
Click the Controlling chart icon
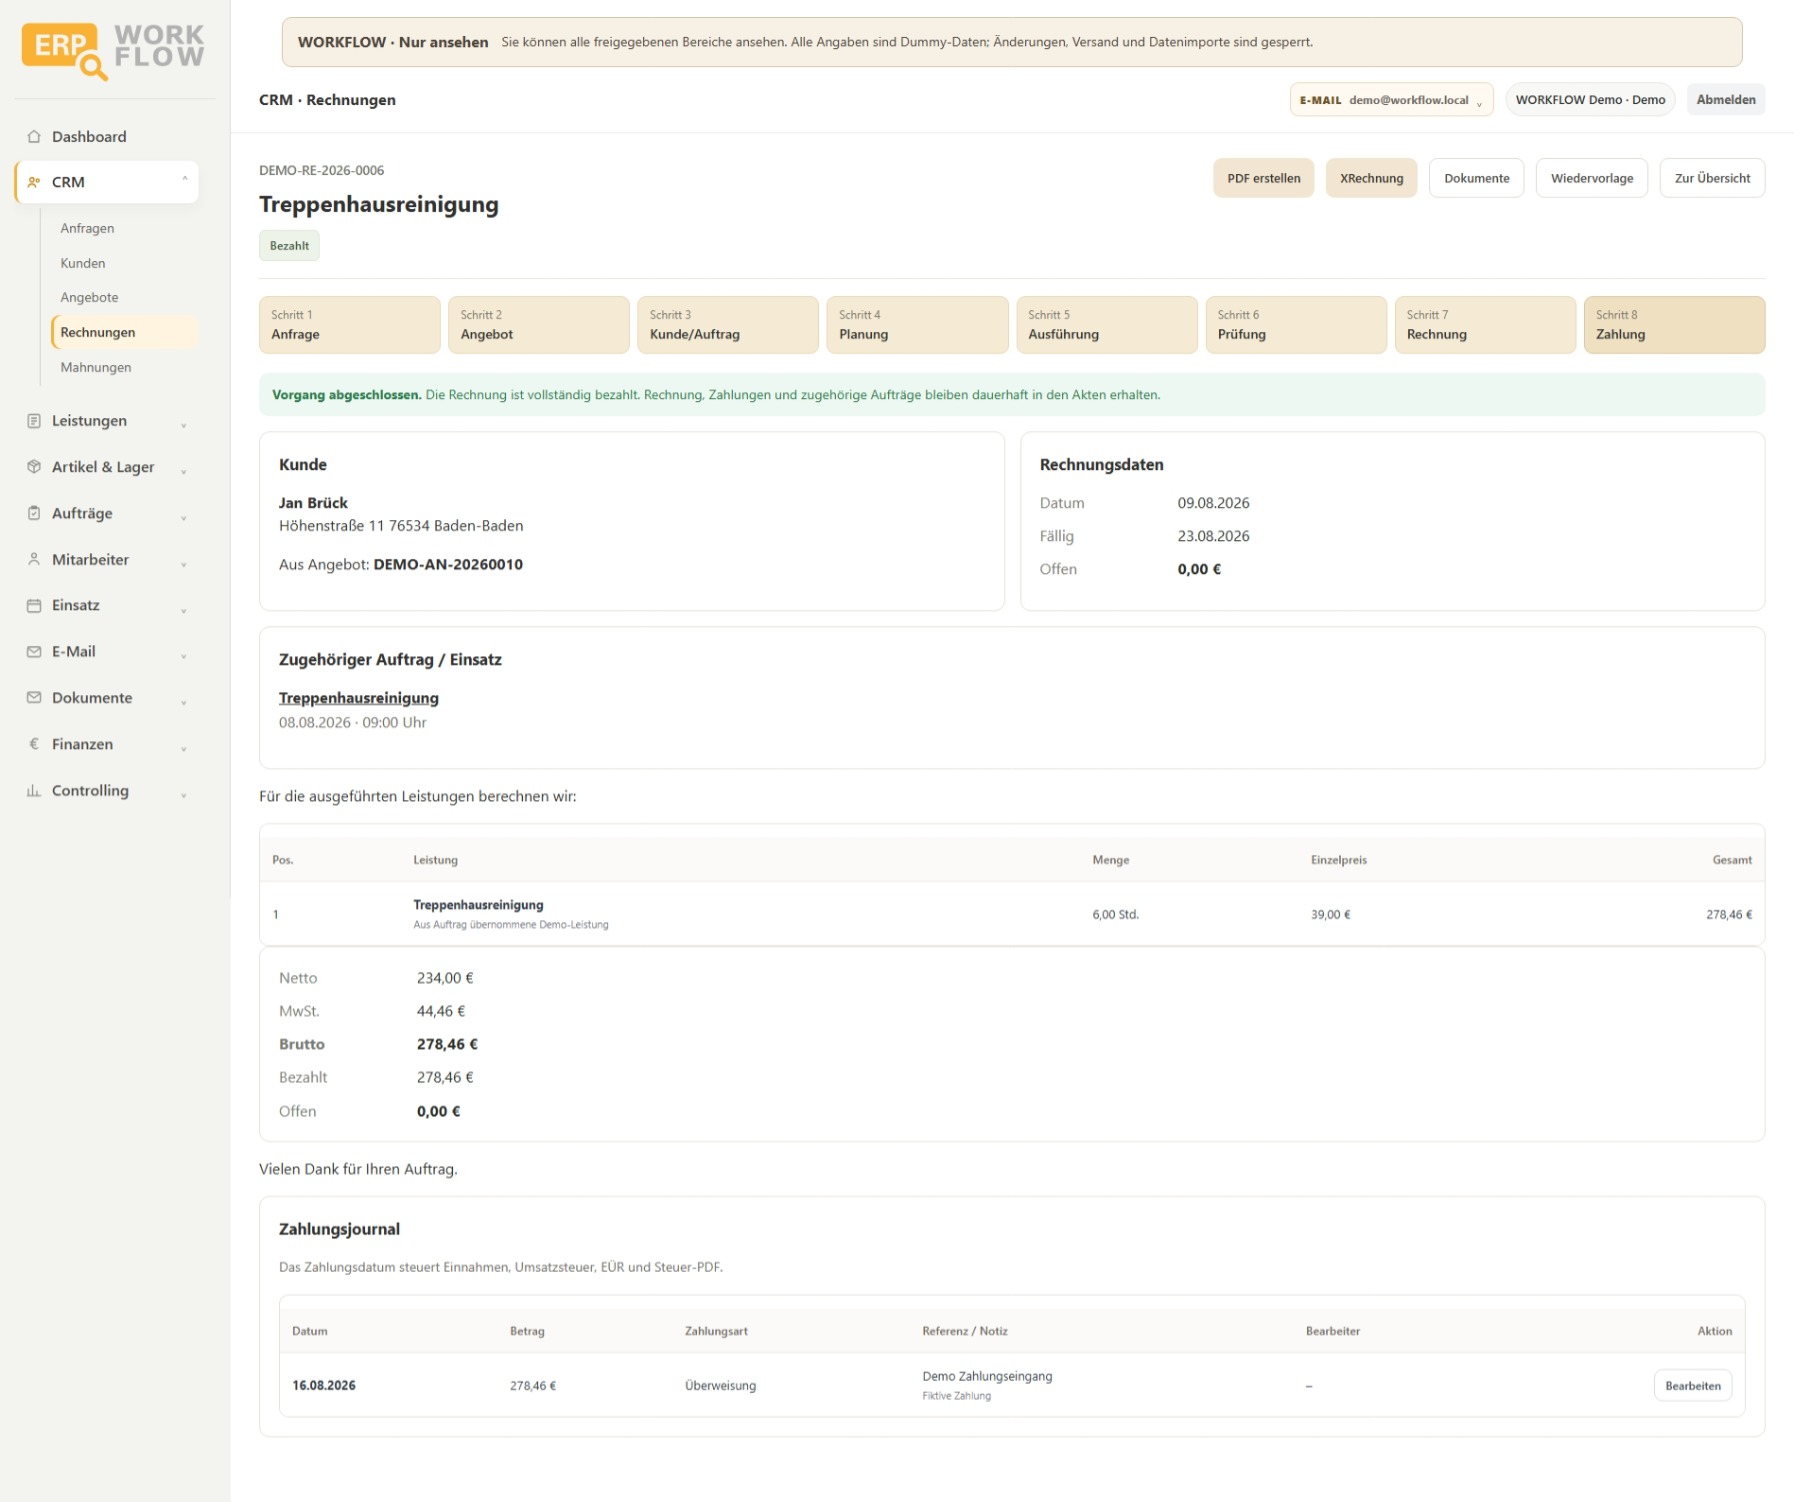click(34, 791)
